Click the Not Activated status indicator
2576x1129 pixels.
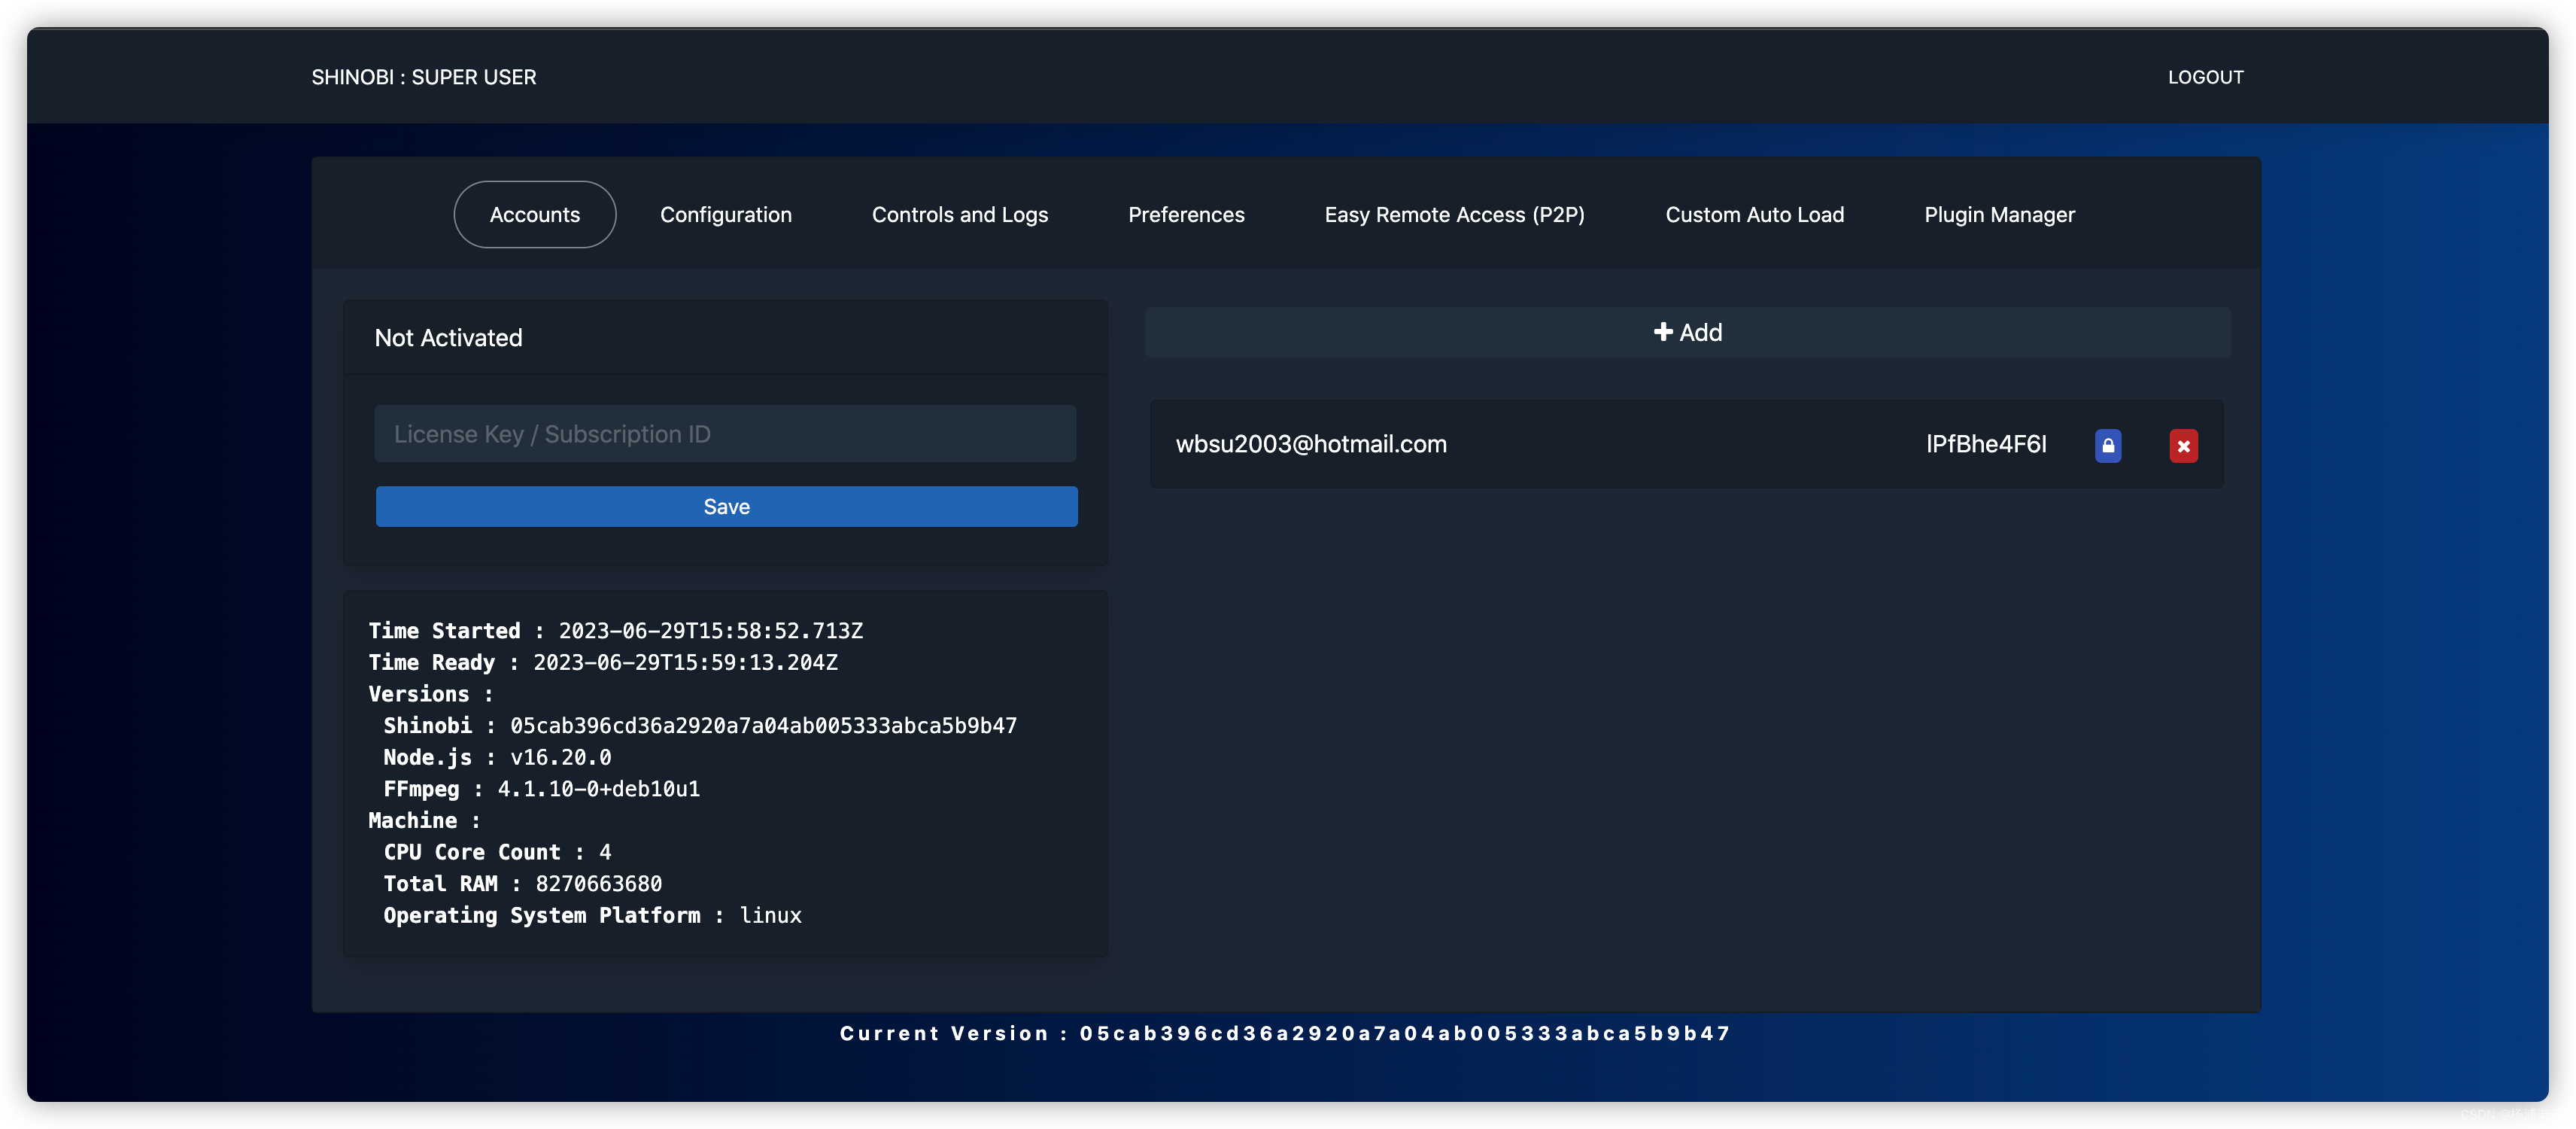pyautogui.click(x=447, y=337)
